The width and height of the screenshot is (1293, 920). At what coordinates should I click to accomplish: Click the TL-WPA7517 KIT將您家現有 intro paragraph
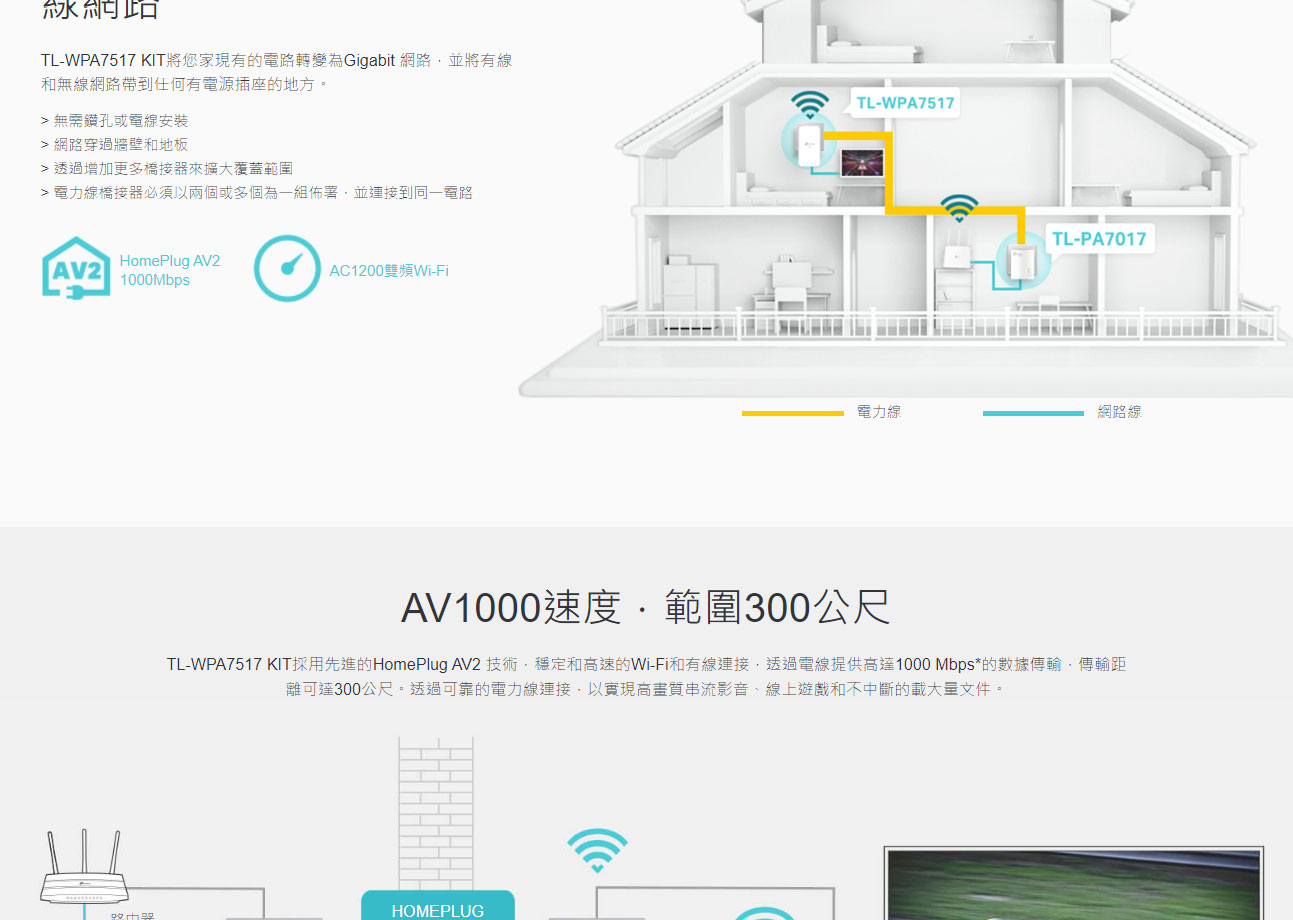(x=277, y=72)
